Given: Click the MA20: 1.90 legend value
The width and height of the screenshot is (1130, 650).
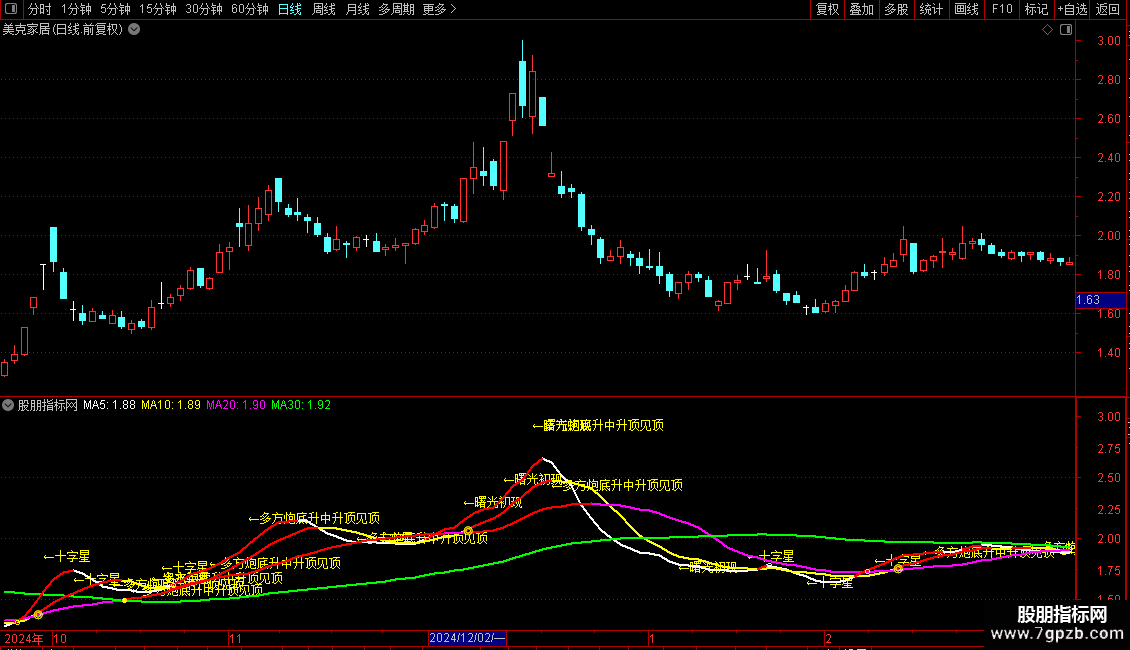Looking at the screenshot, I should 236,405.
